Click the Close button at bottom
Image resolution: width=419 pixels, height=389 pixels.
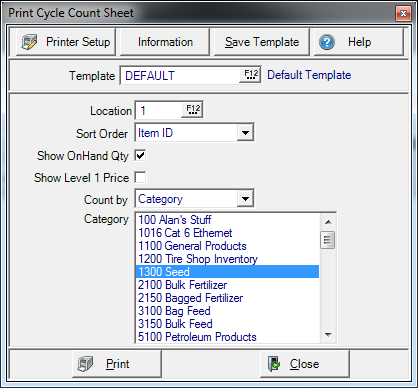coord(305,364)
